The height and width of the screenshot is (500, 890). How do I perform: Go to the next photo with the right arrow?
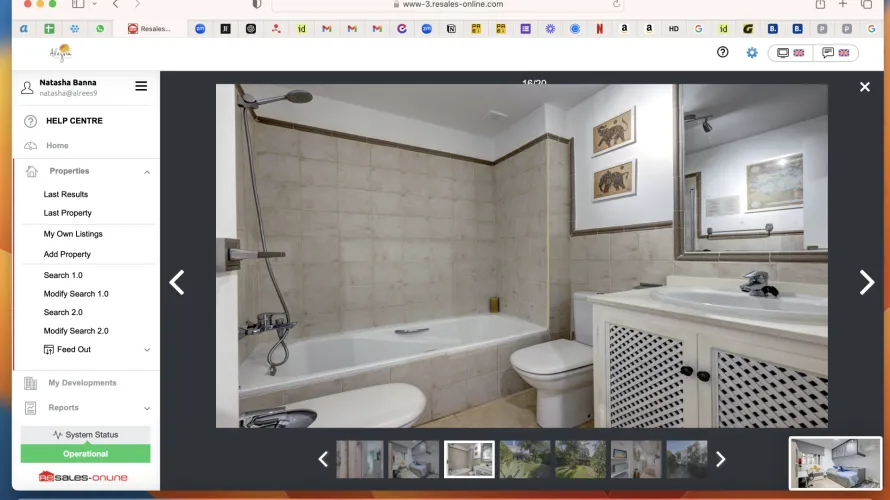866,283
